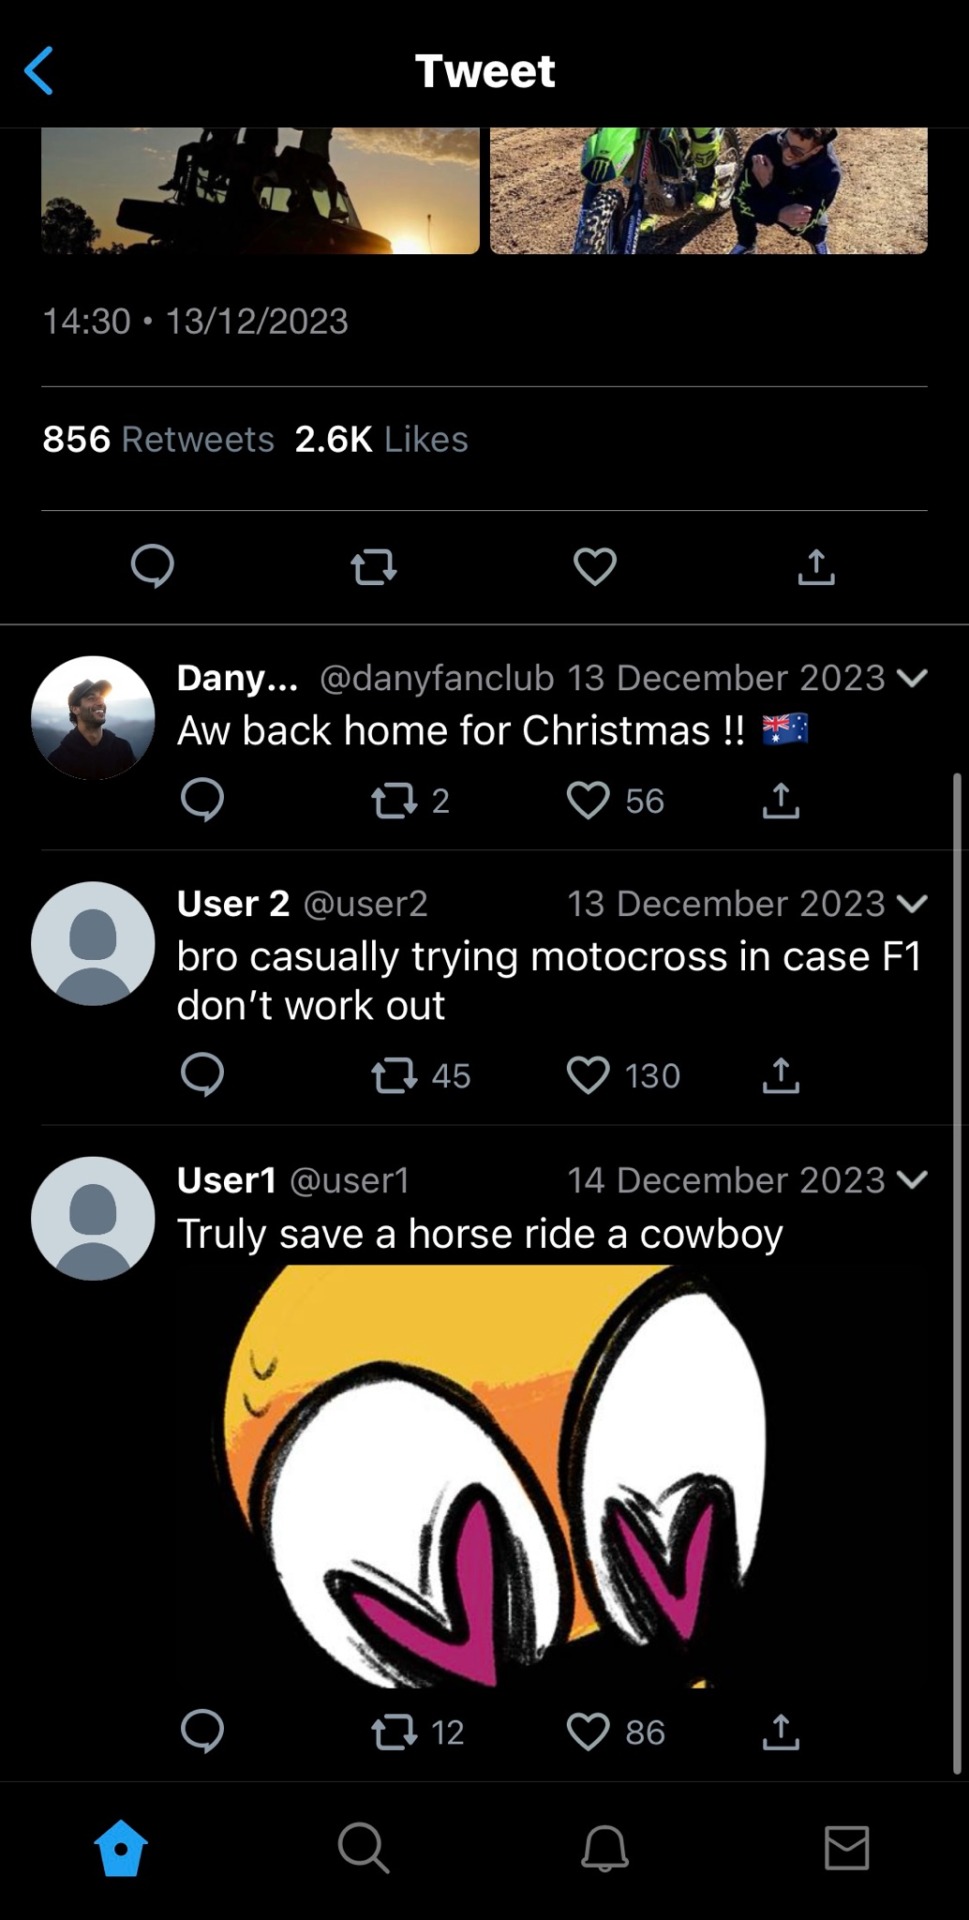Image resolution: width=969 pixels, height=1920 pixels.
Task: Like the main tweet
Action: pos(595,567)
